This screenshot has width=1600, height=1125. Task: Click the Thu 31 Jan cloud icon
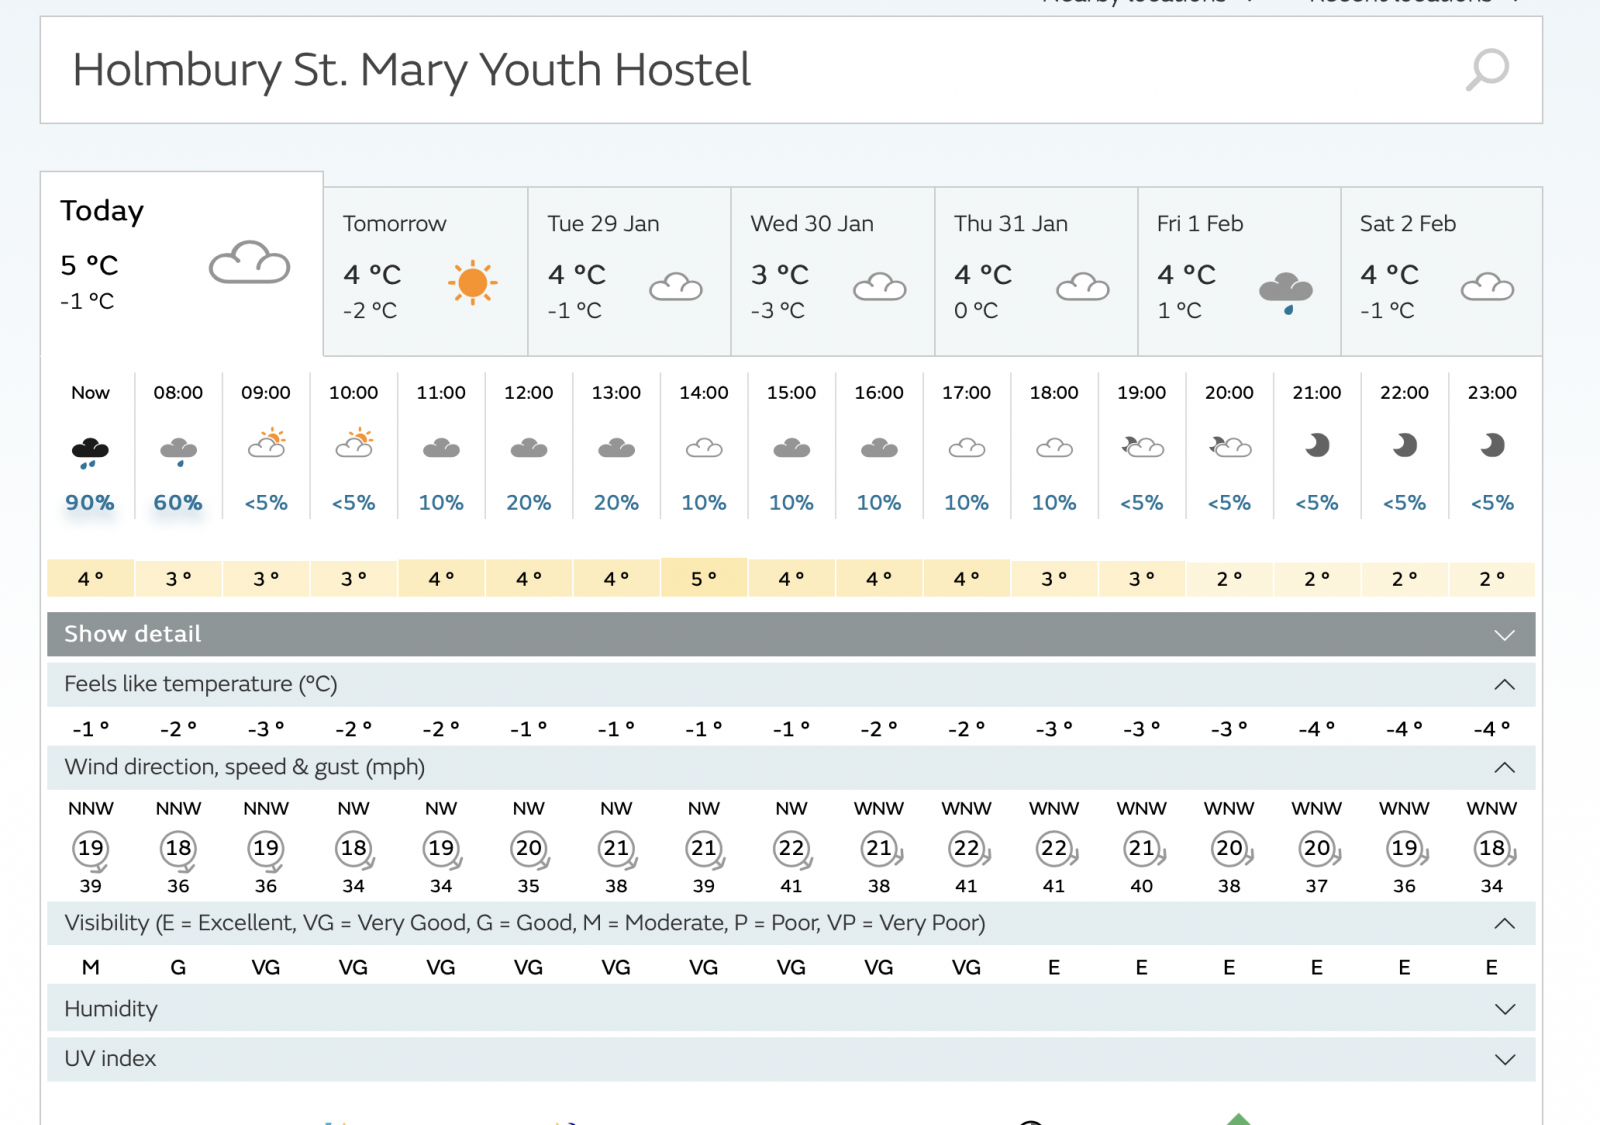point(1083,287)
